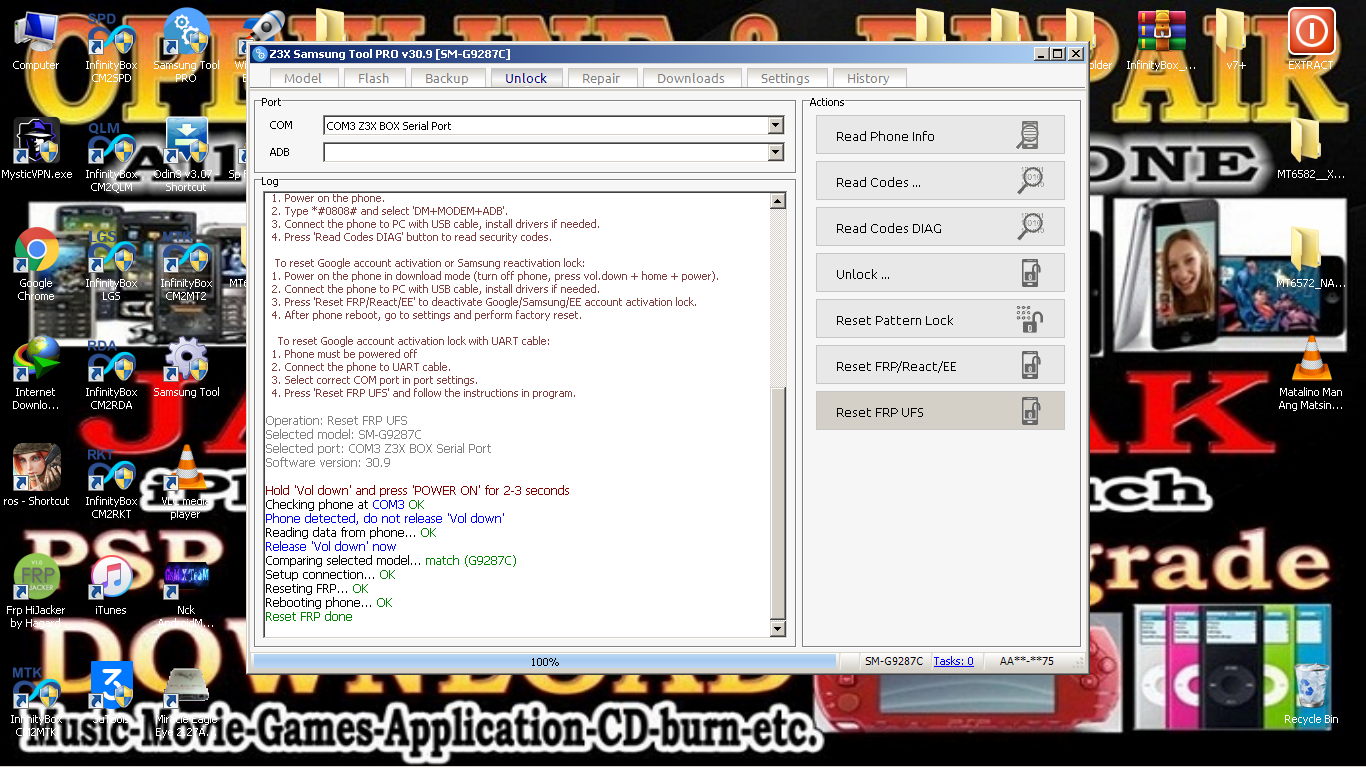Image resolution: width=1366 pixels, height=768 pixels.
Task: Launch InfinityBox CM2SPD shortcut
Action: [111, 47]
